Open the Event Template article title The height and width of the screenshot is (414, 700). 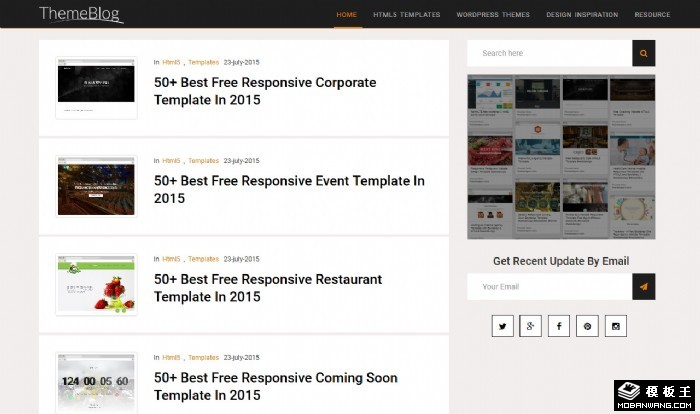(289, 189)
